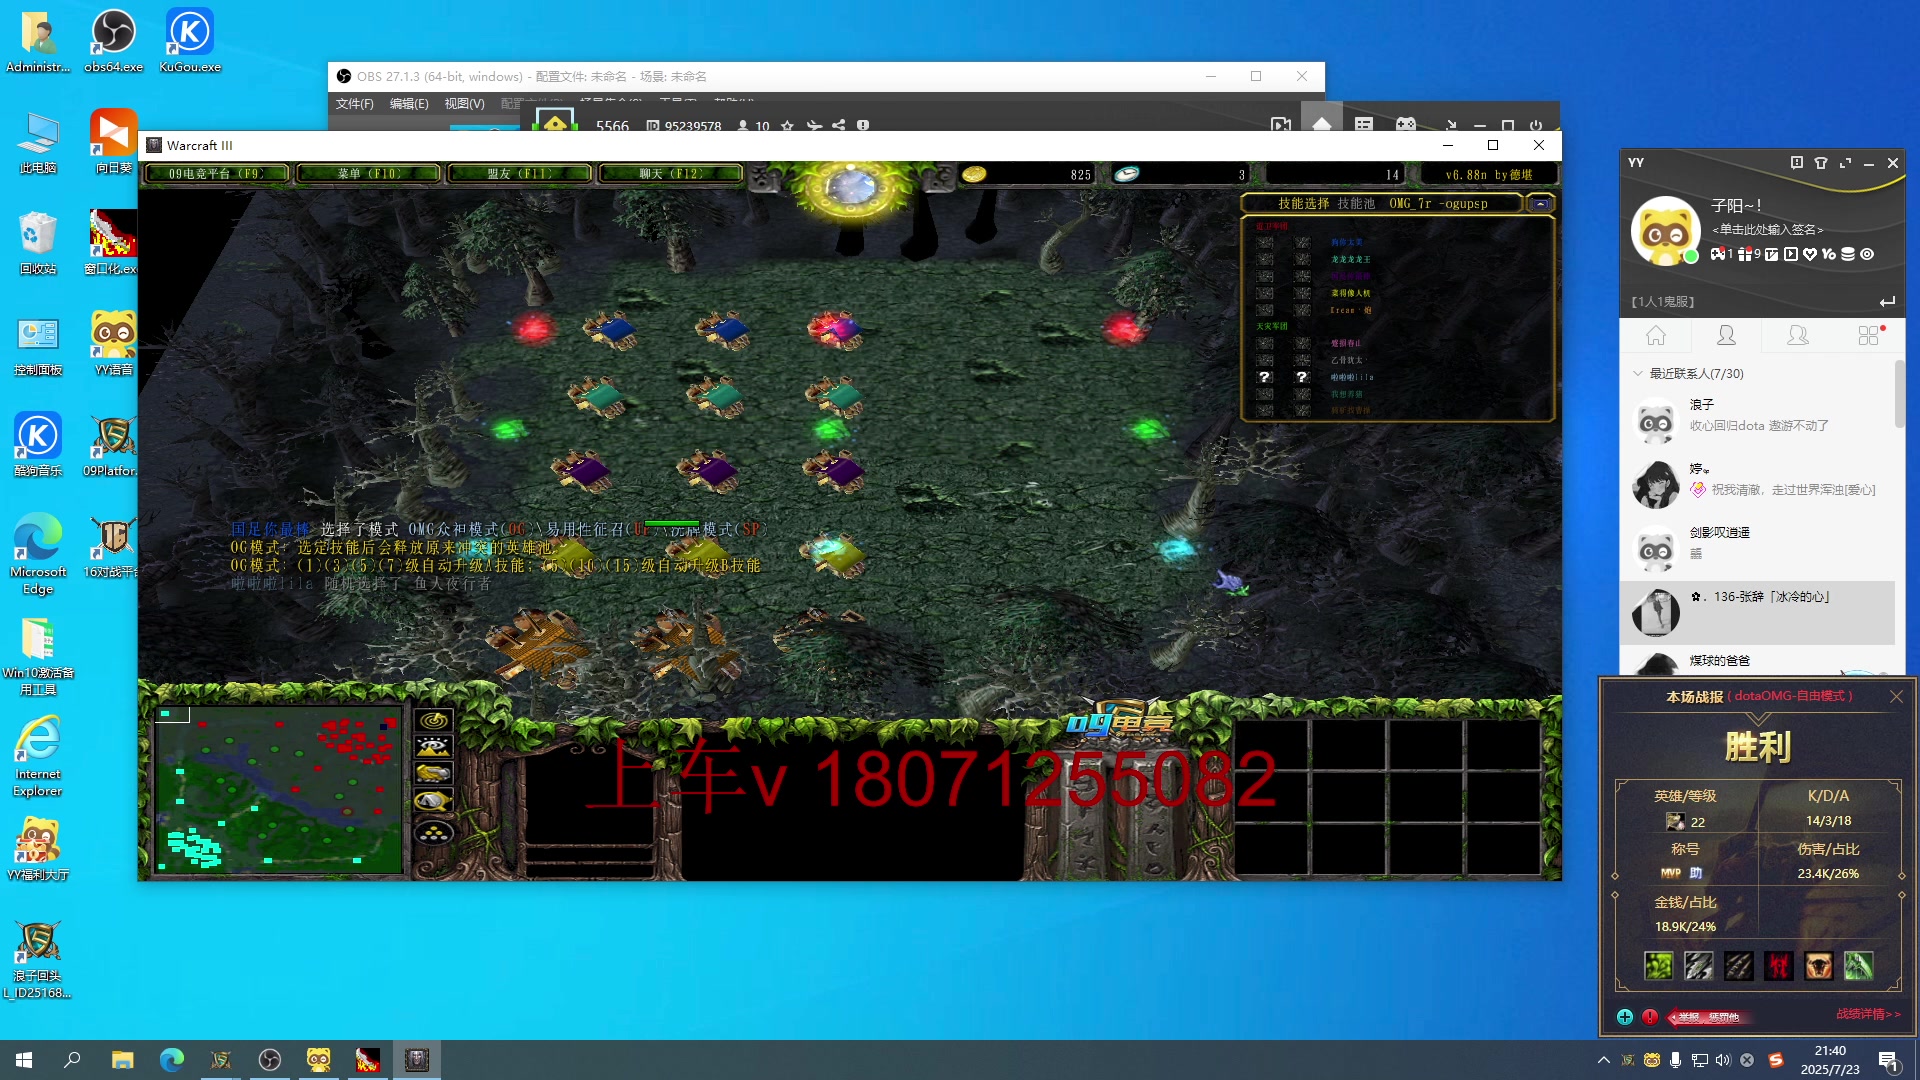Screen dimensions: 1920x1080
Task: Open YY skin shirt icon
Action: (x=1821, y=163)
